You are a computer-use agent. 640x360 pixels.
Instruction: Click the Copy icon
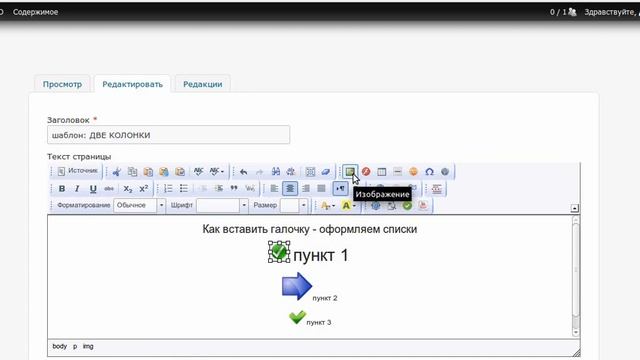click(x=132, y=172)
